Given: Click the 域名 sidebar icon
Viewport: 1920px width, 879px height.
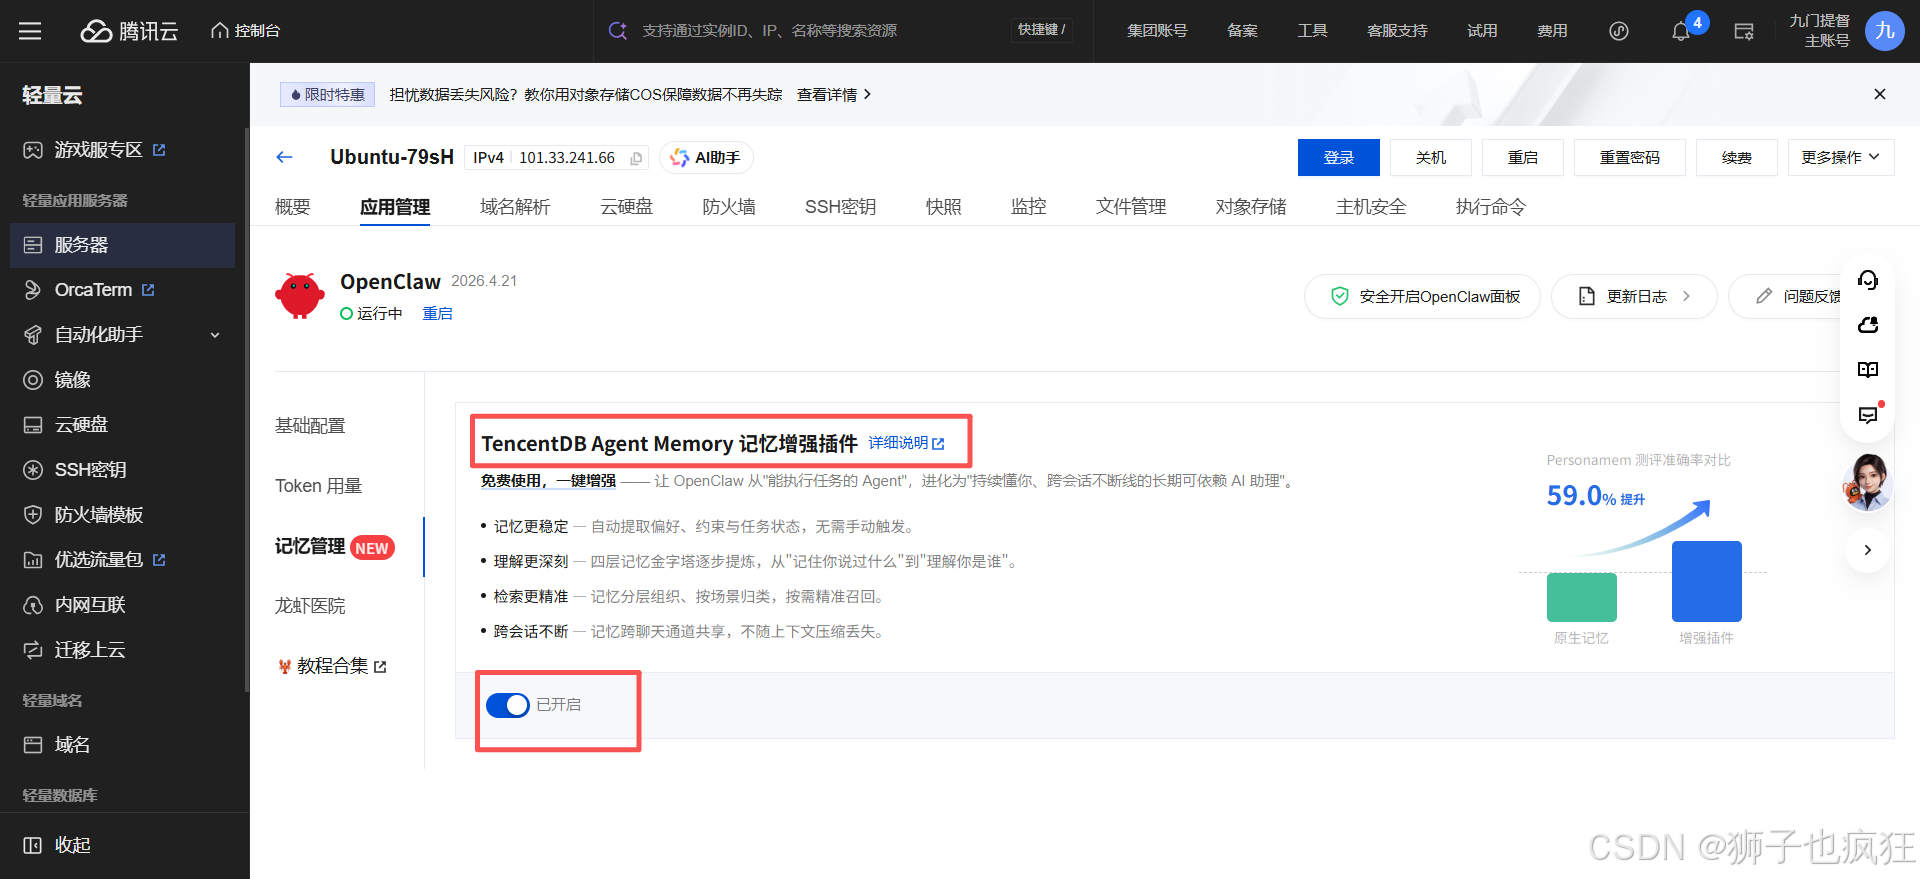Looking at the screenshot, I should pos(33,745).
